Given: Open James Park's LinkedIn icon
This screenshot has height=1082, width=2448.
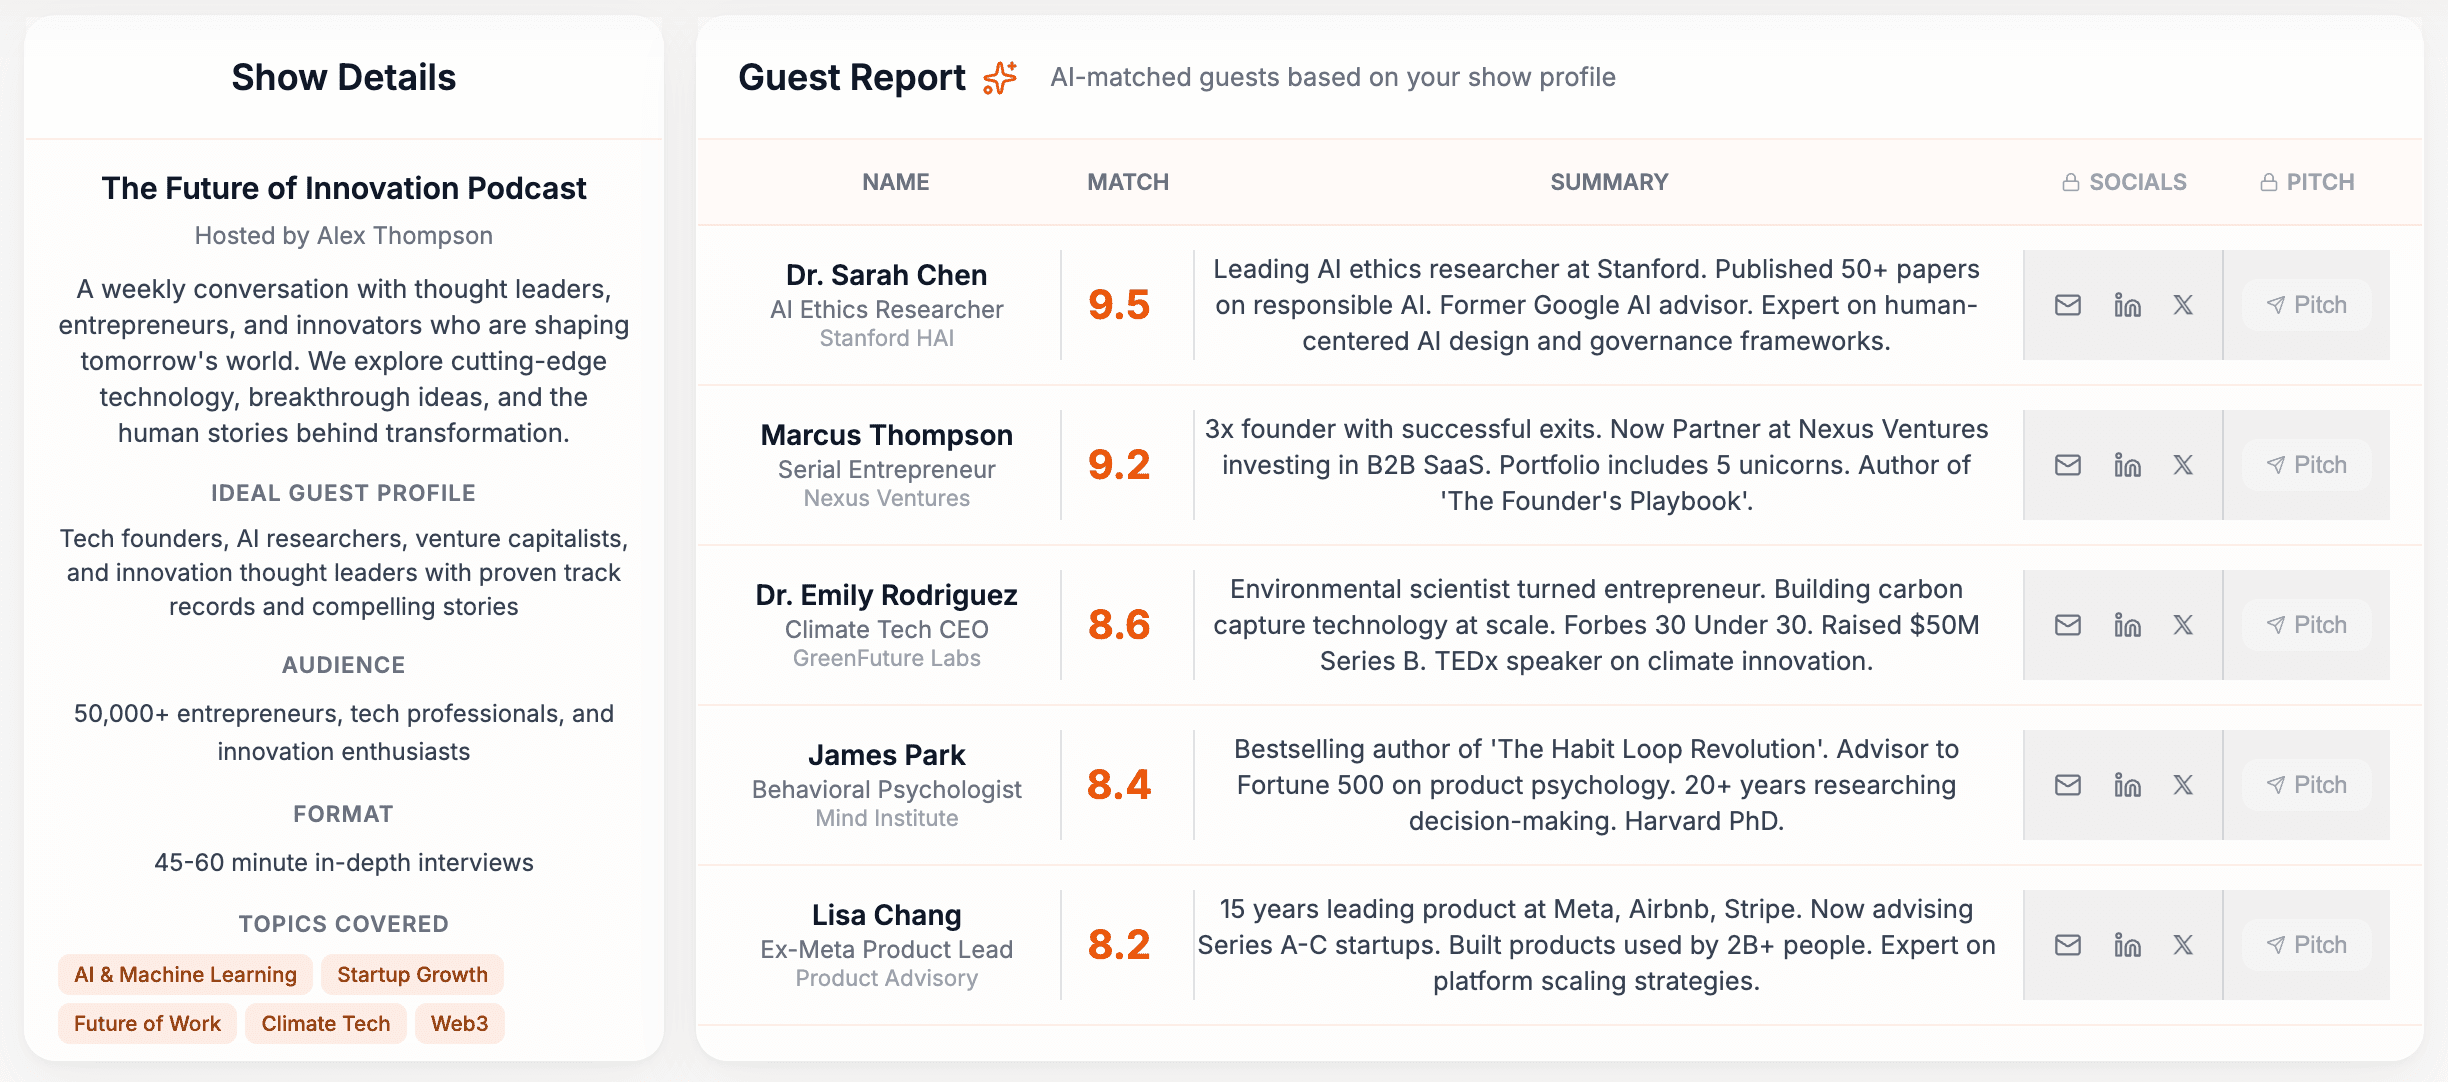Looking at the screenshot, I should tap(2127, 785).
